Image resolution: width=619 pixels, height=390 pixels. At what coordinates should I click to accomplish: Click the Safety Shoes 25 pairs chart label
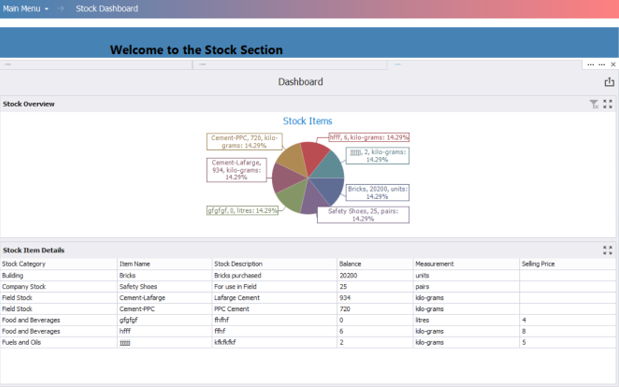(x=363, y=215)
